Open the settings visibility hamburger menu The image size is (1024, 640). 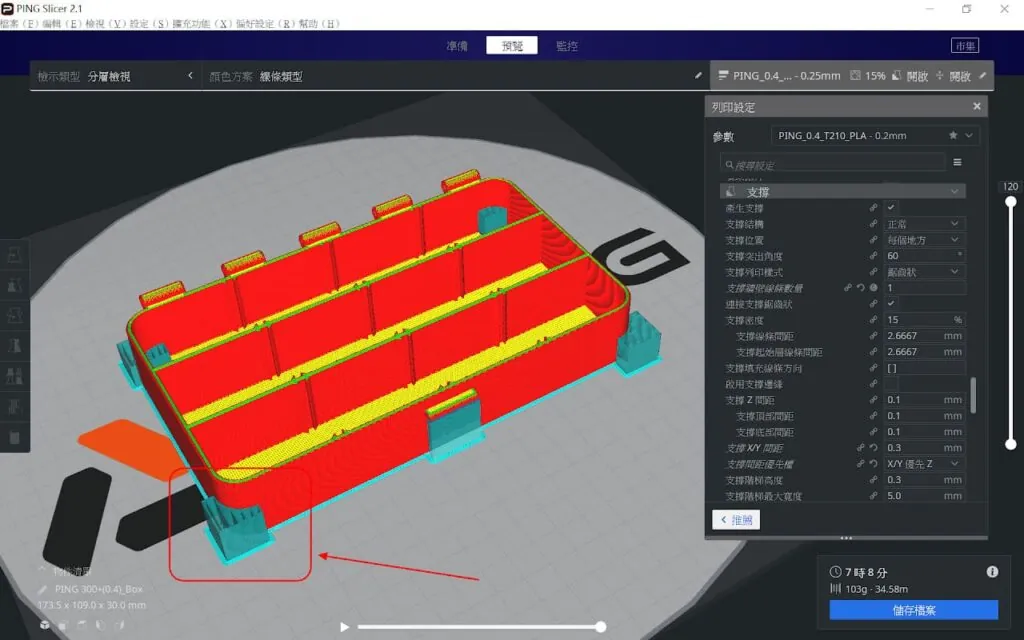pyautogui.click(x=957, y=162)
